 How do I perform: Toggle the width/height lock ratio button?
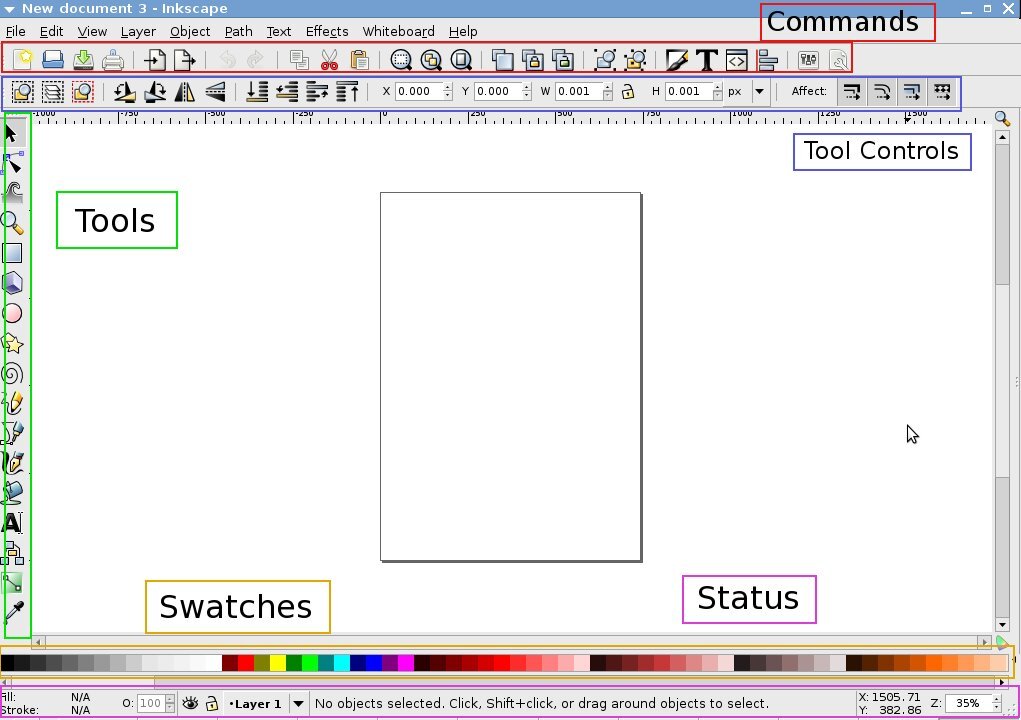click(x=628, y=92)
